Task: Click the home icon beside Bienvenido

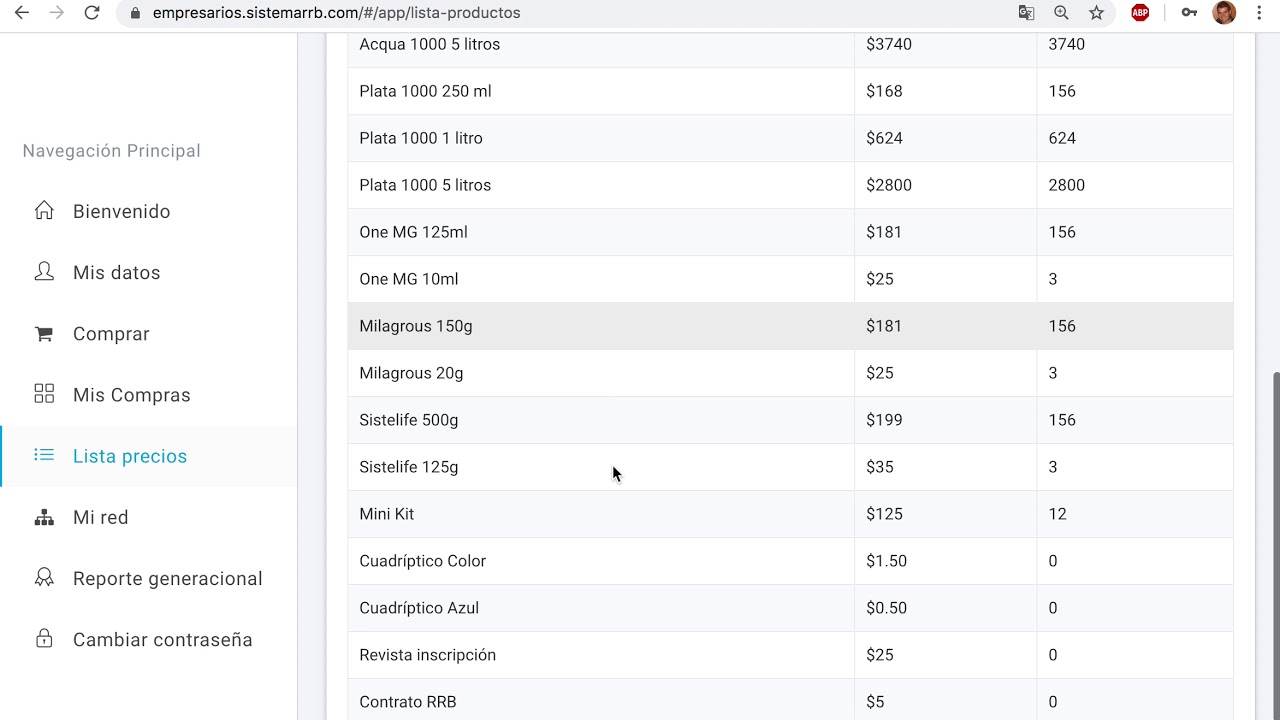Action: click(44, 211)
